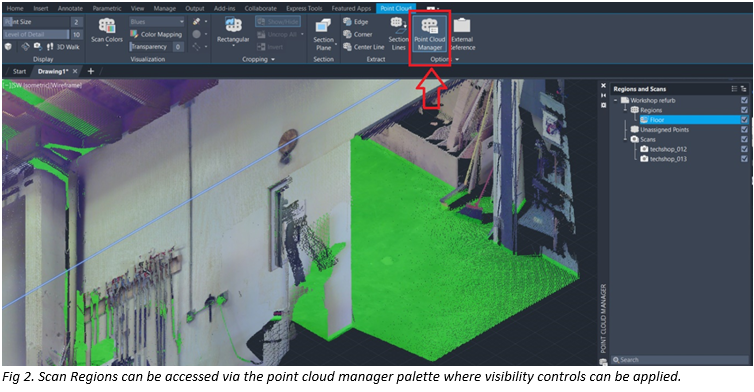Switch to the Parametric ribbon tab
Viewport: 754px width, 392px height.
tap(107, 8)
